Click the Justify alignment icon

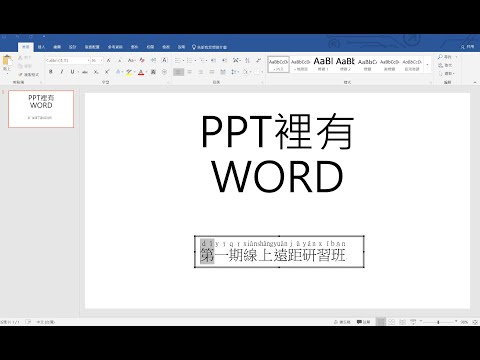[212, 72]
